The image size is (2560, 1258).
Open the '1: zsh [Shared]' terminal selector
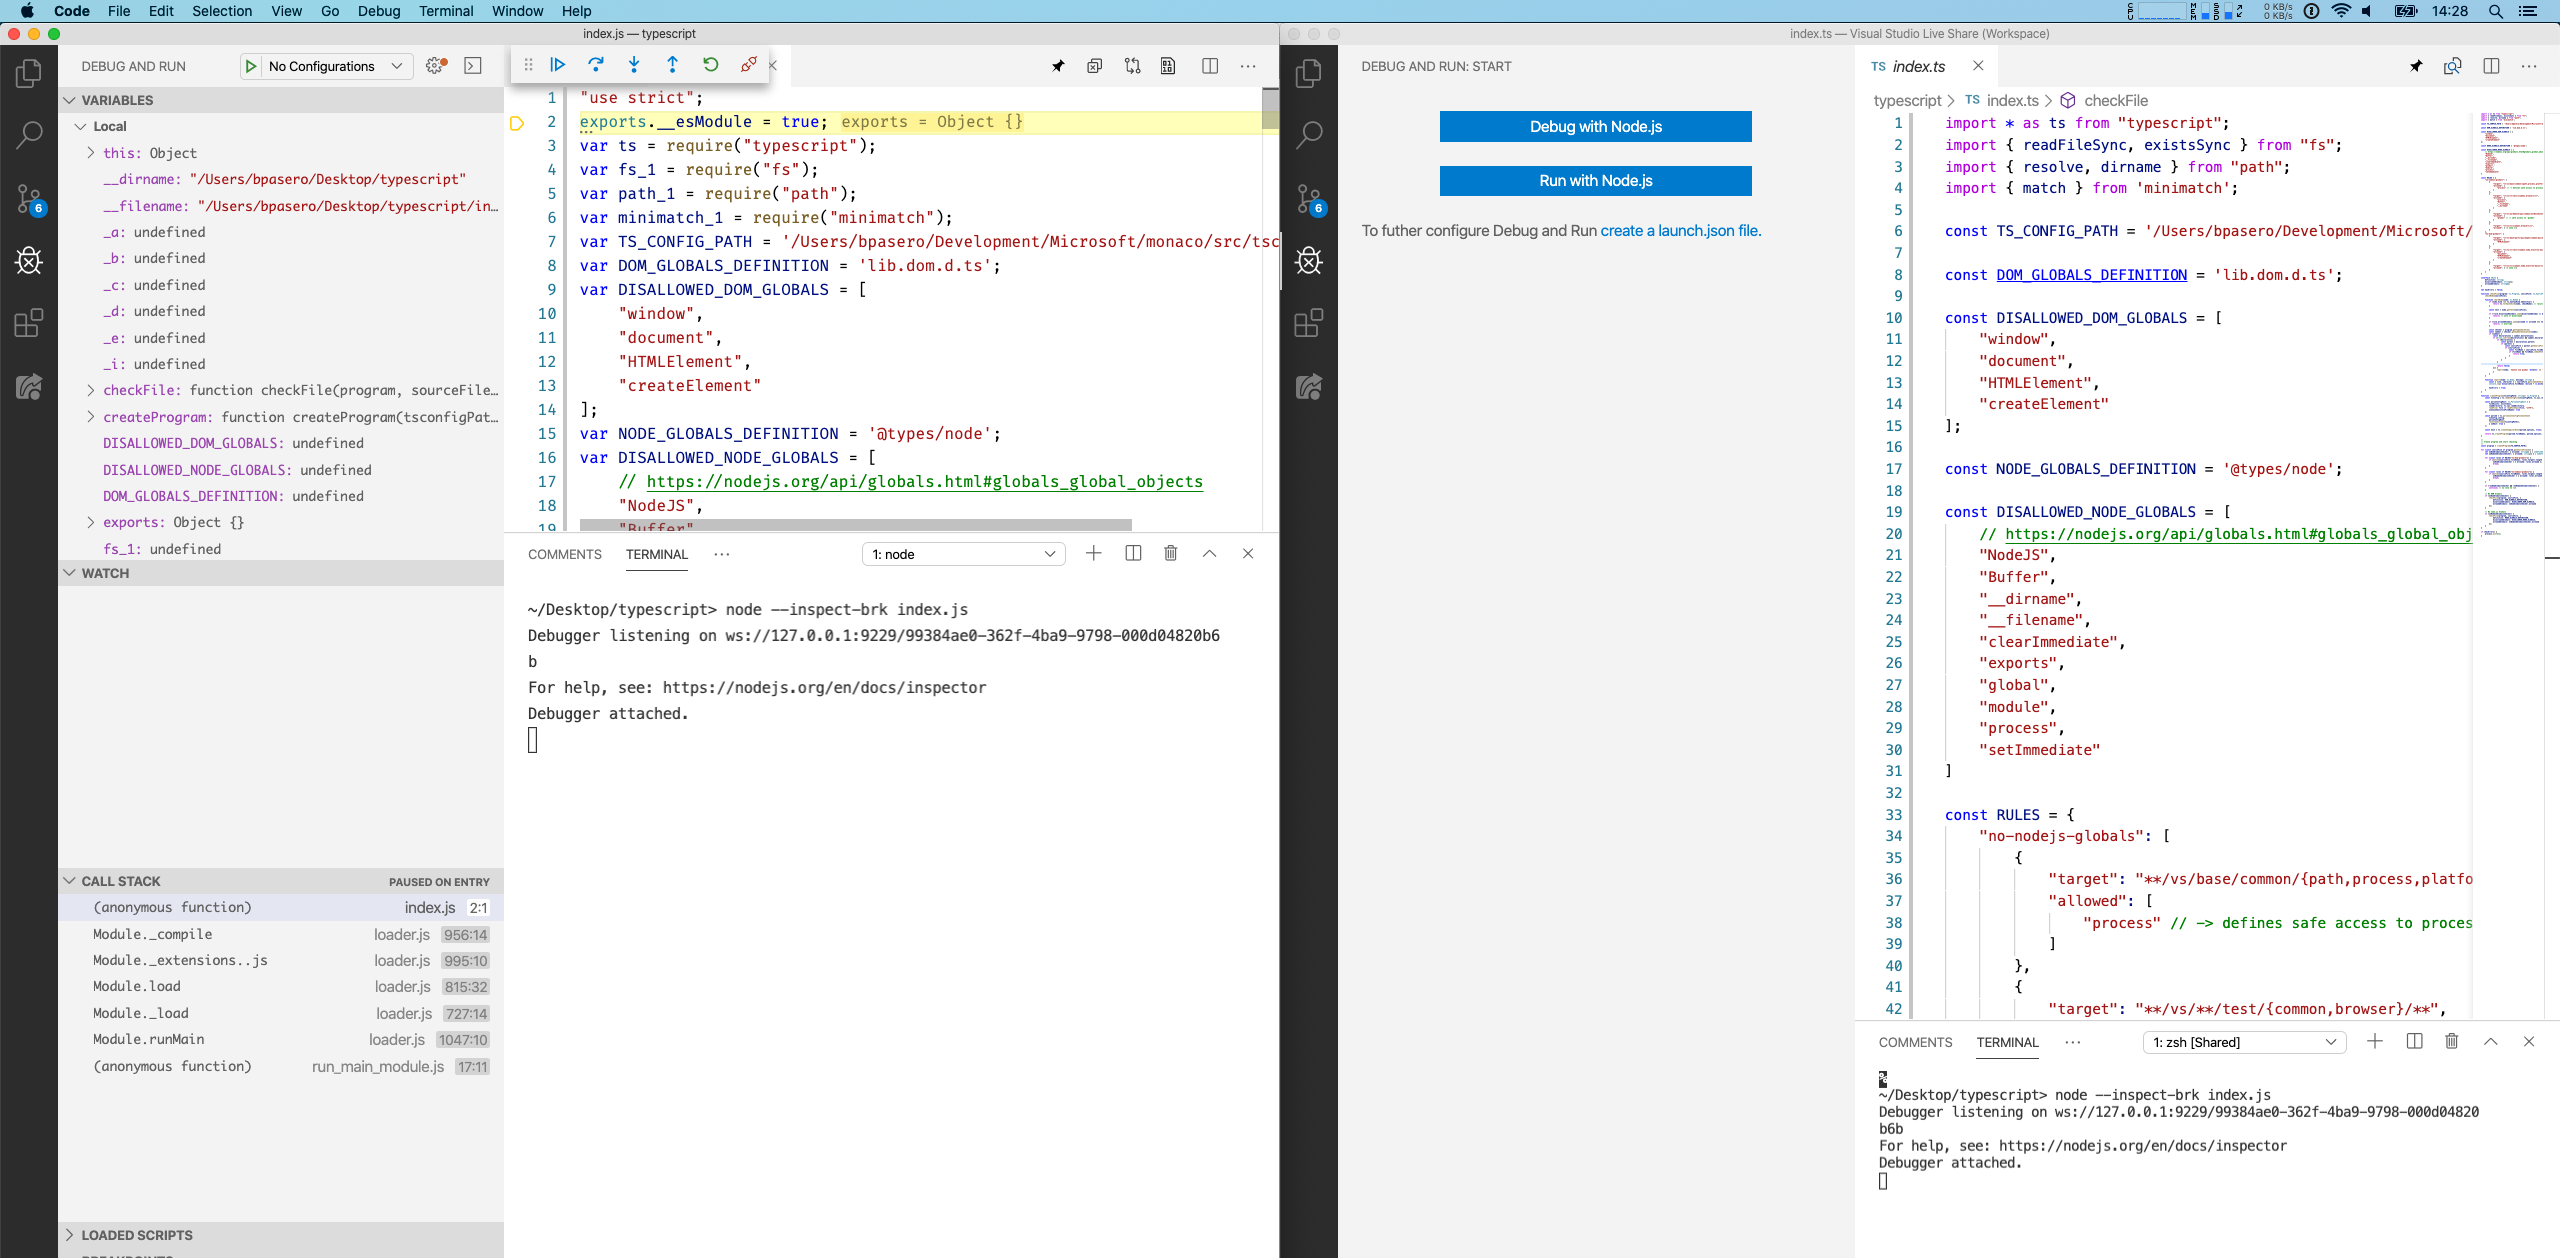point(2244,1042)
